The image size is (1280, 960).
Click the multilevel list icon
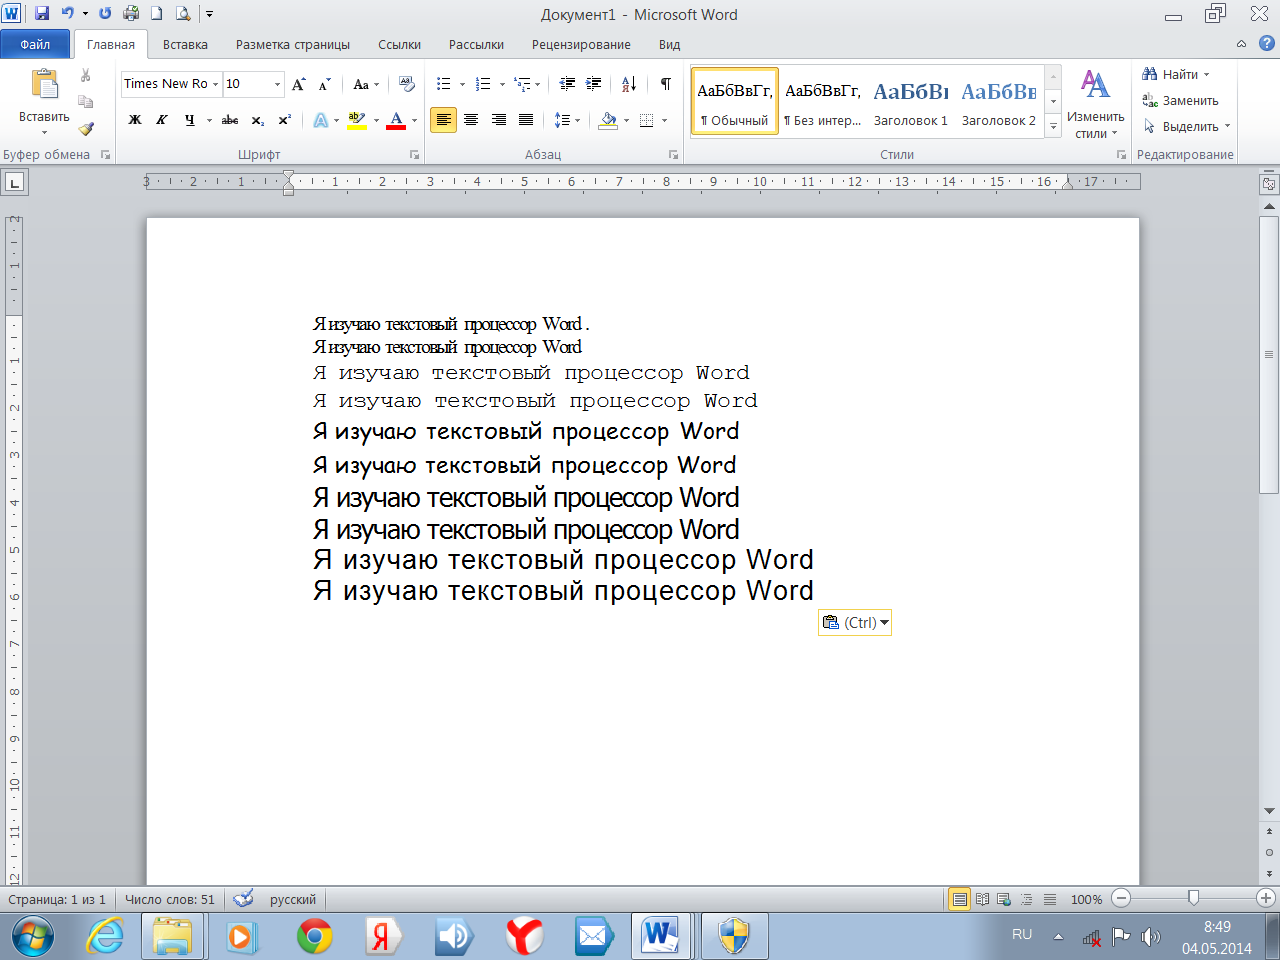click(522, 84)
